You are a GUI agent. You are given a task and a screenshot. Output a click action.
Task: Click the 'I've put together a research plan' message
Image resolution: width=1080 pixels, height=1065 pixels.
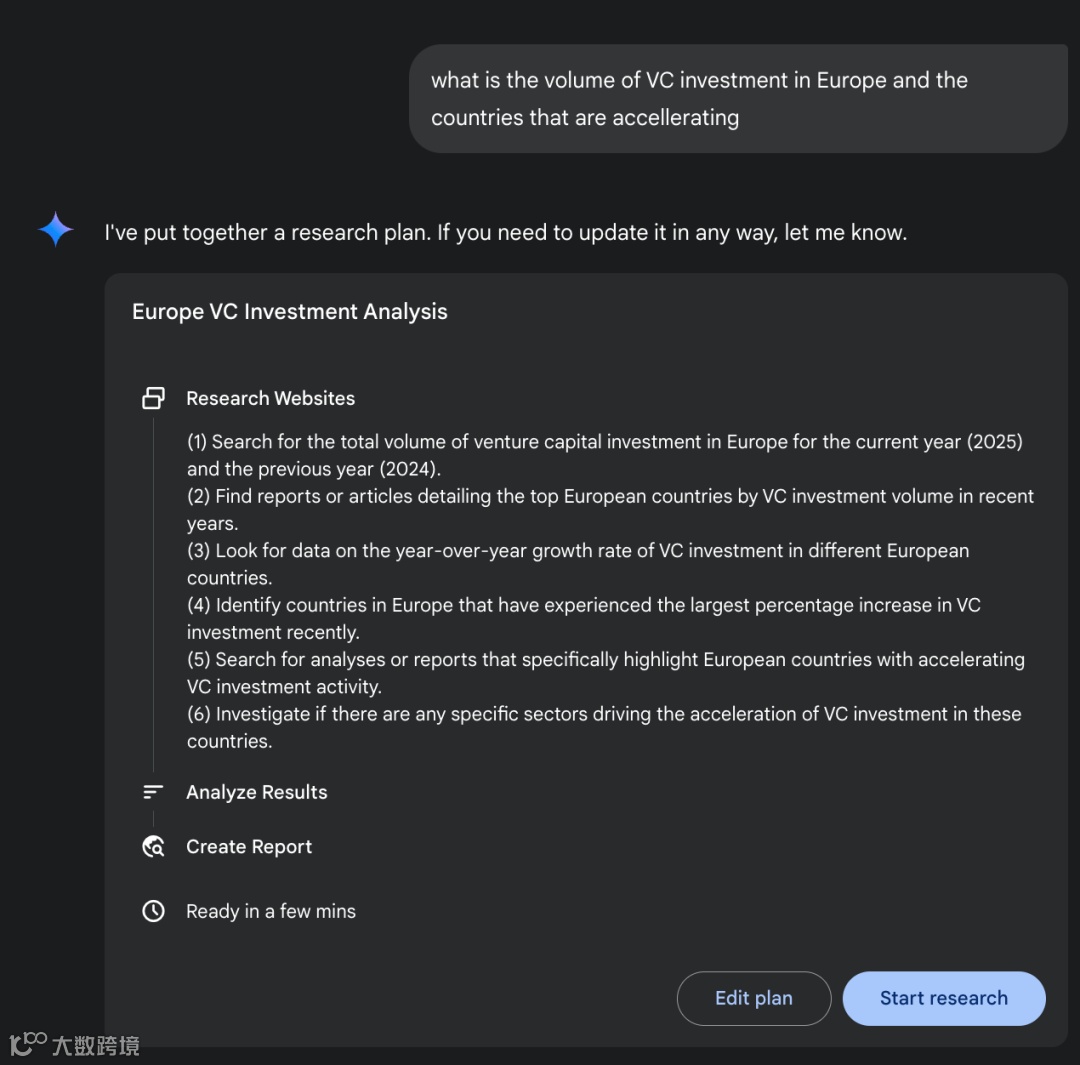tap(506, 232)
